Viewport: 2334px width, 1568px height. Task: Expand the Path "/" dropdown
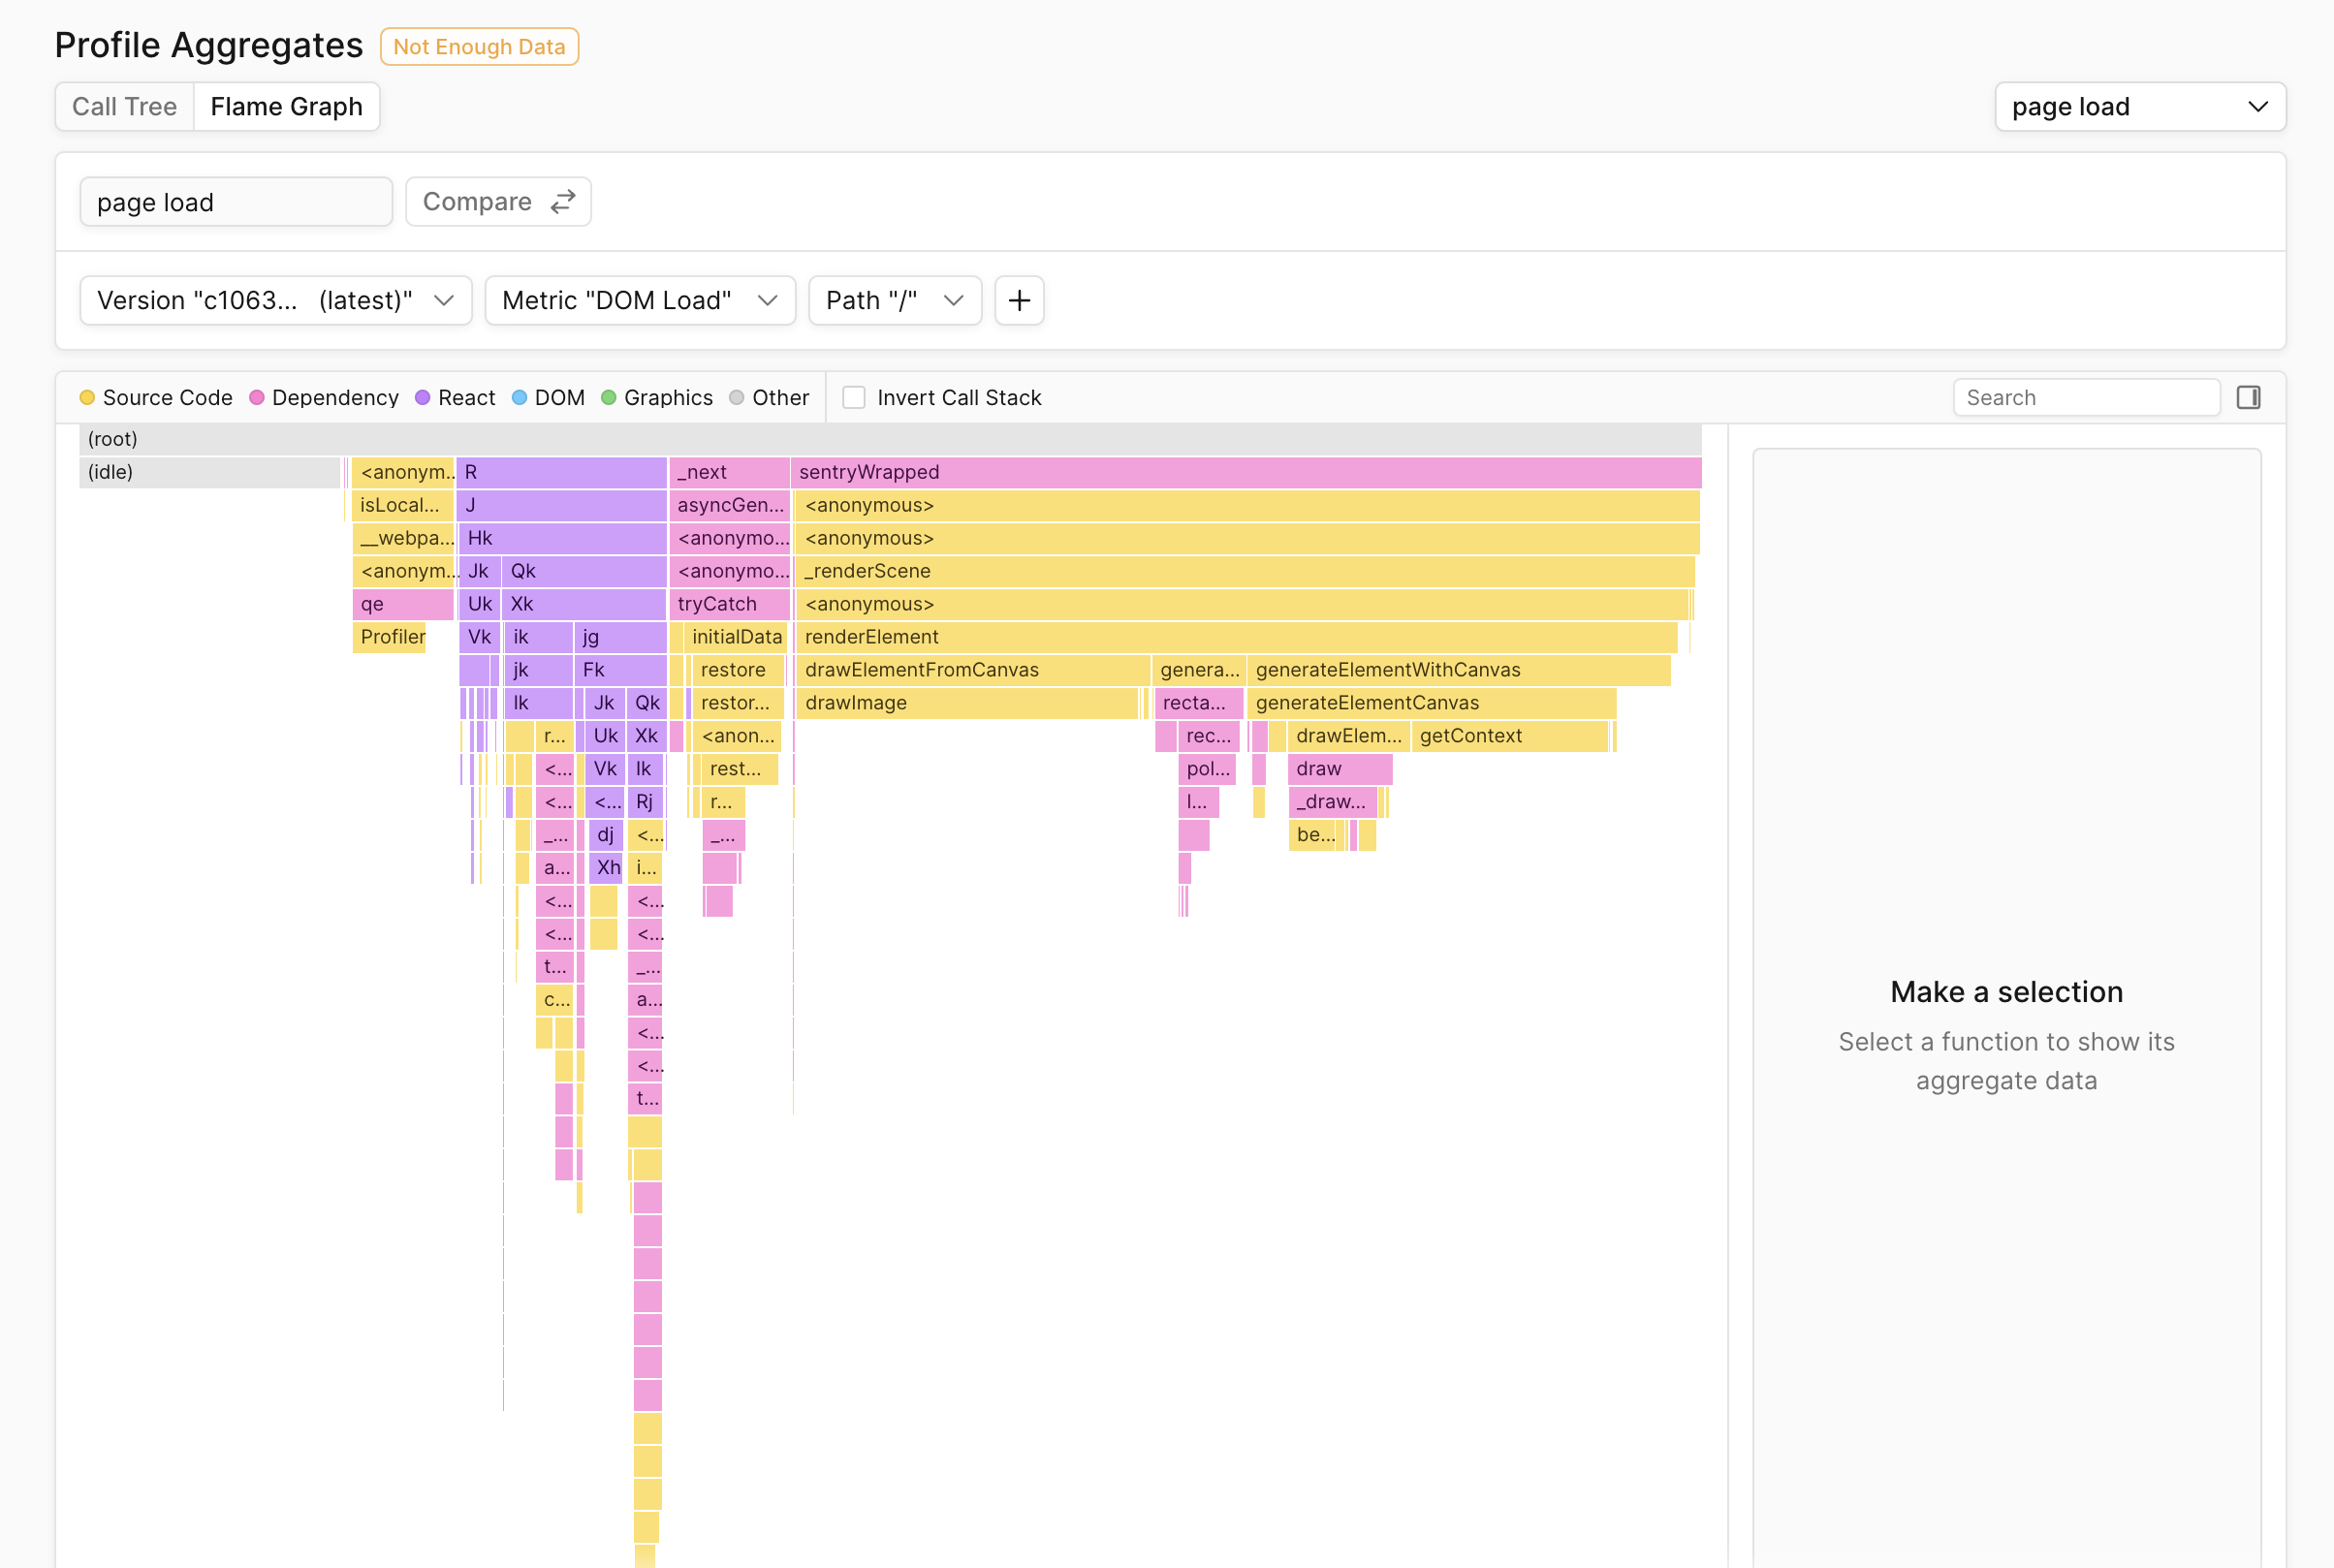[895, 300]
